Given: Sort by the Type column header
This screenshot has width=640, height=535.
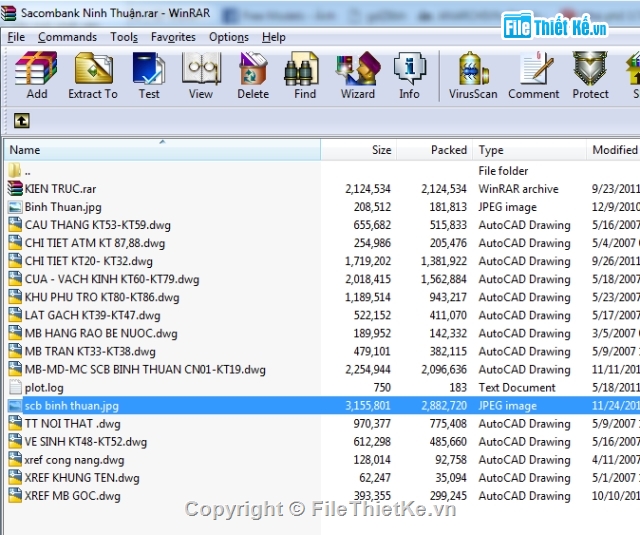Looking at the screenshot, I should click(x=529, y=150).
